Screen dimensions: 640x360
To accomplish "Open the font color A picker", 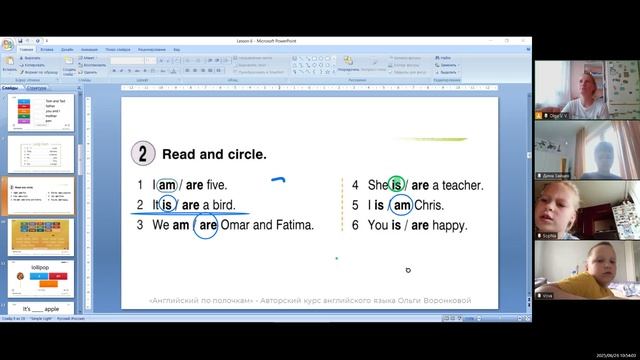I will point(173,71).
